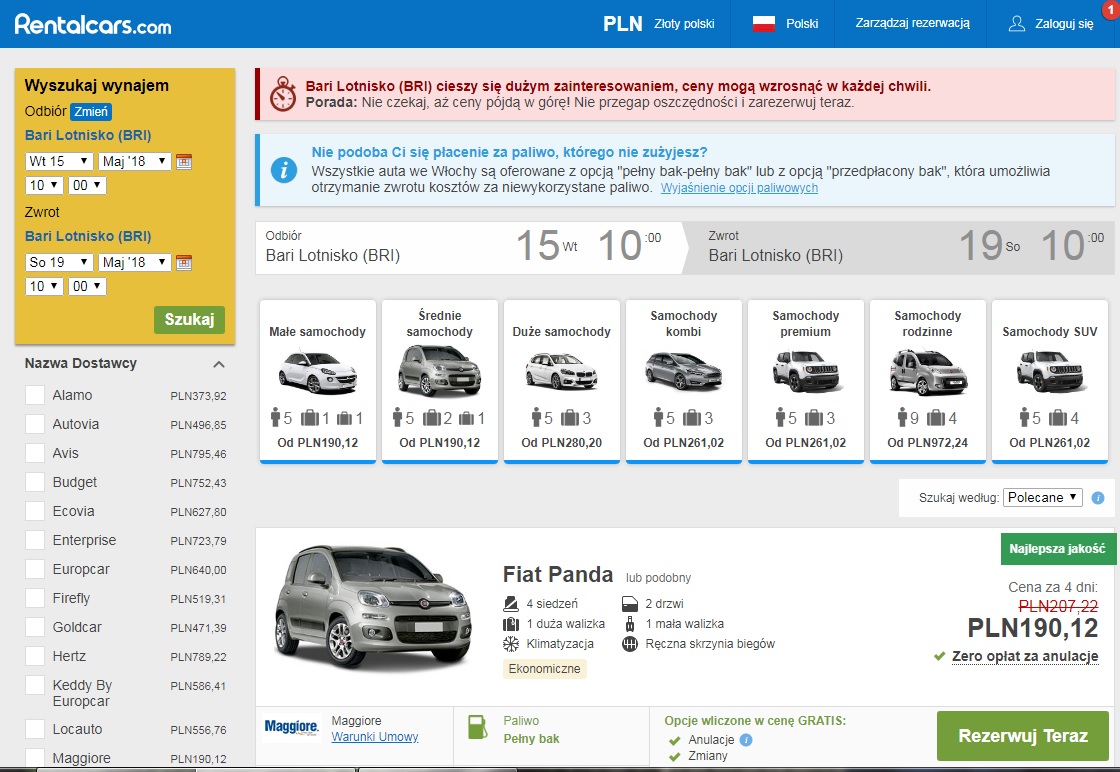Open the Polecane sort dropdown

(1043, 498)
